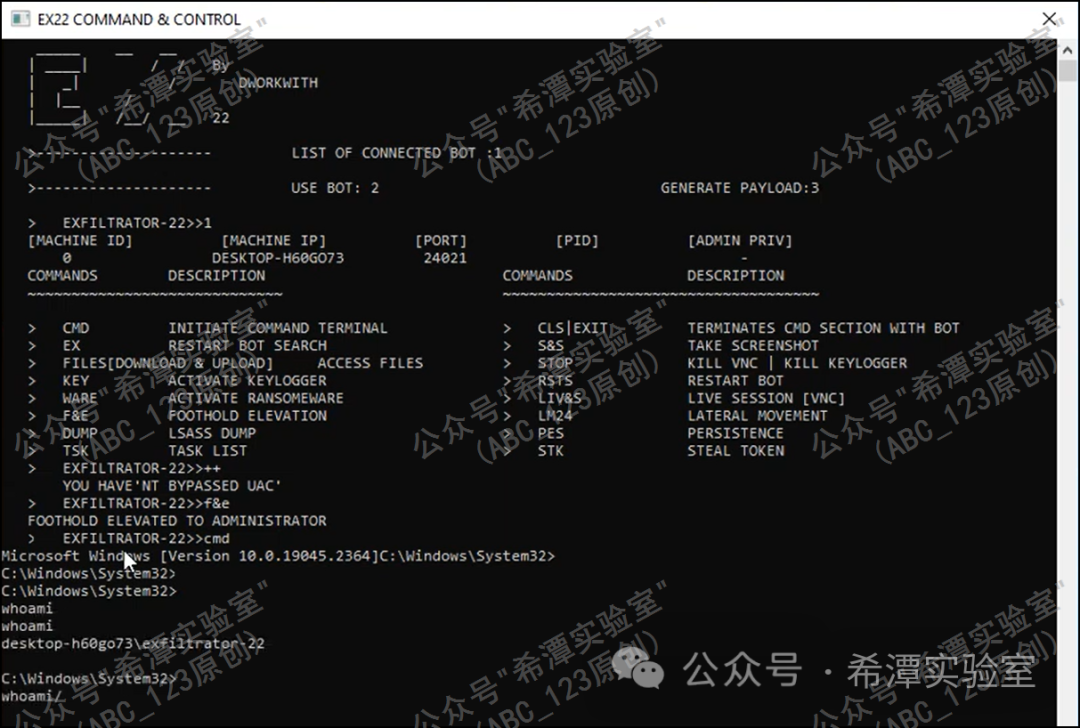Click the 'RSTS' command entry
This screenshot has height=728, width=1080.
pos(555,381)
